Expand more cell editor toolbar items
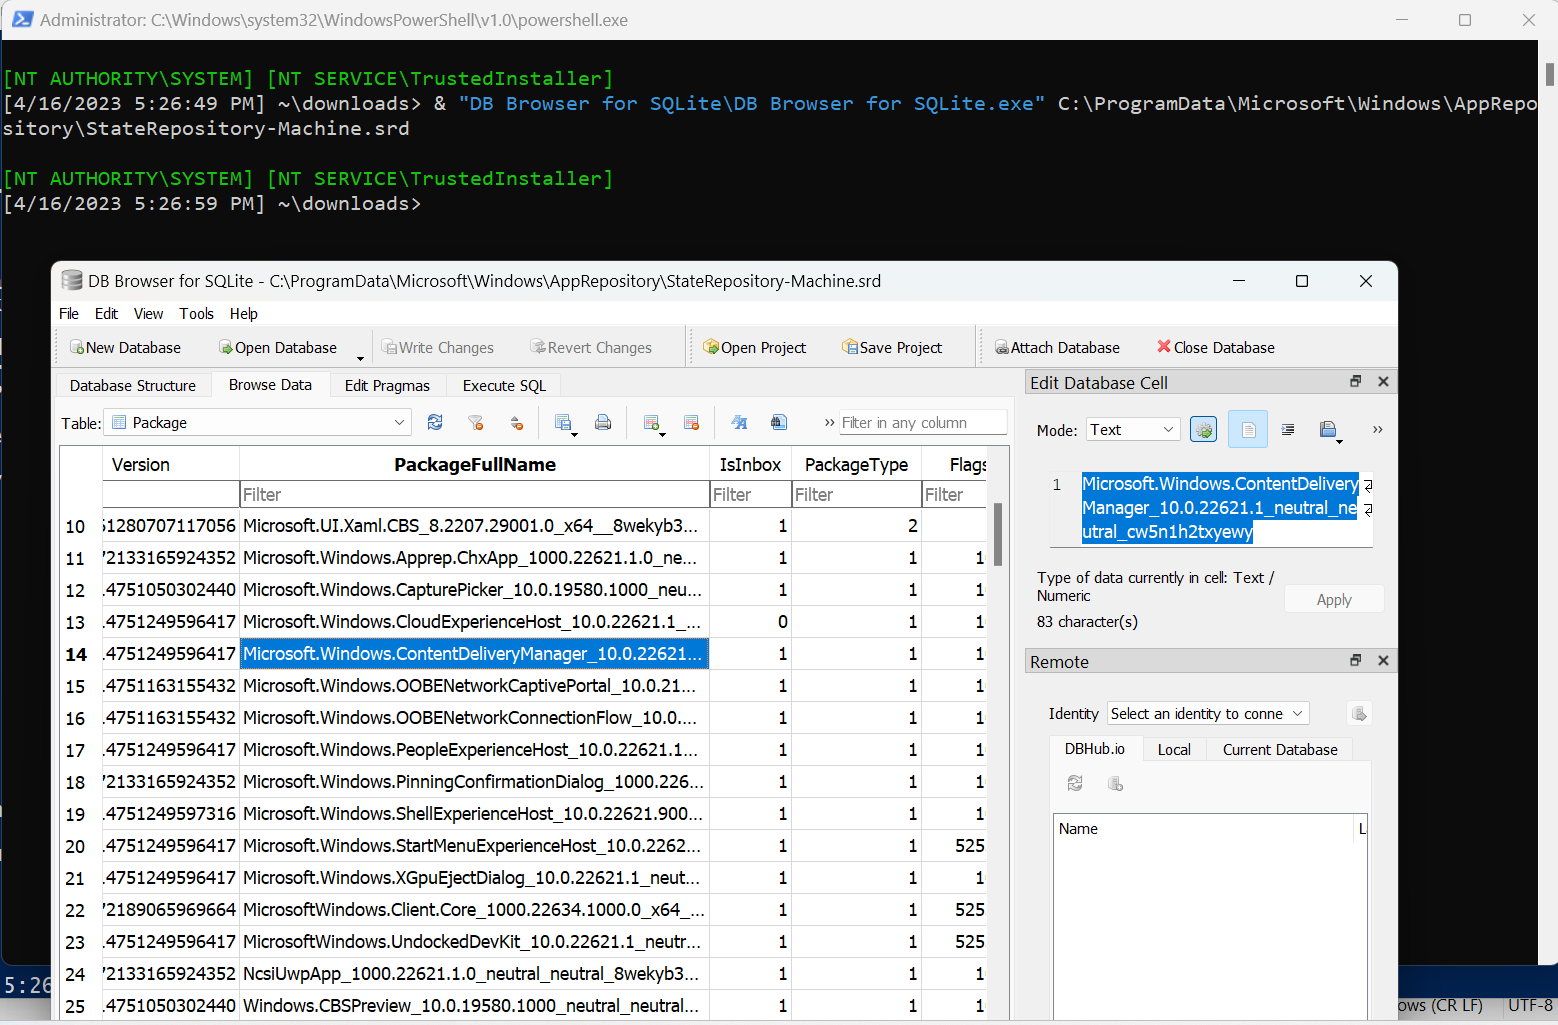The height and width of the screenshot is (1025, 1558). click(1377, 429)
